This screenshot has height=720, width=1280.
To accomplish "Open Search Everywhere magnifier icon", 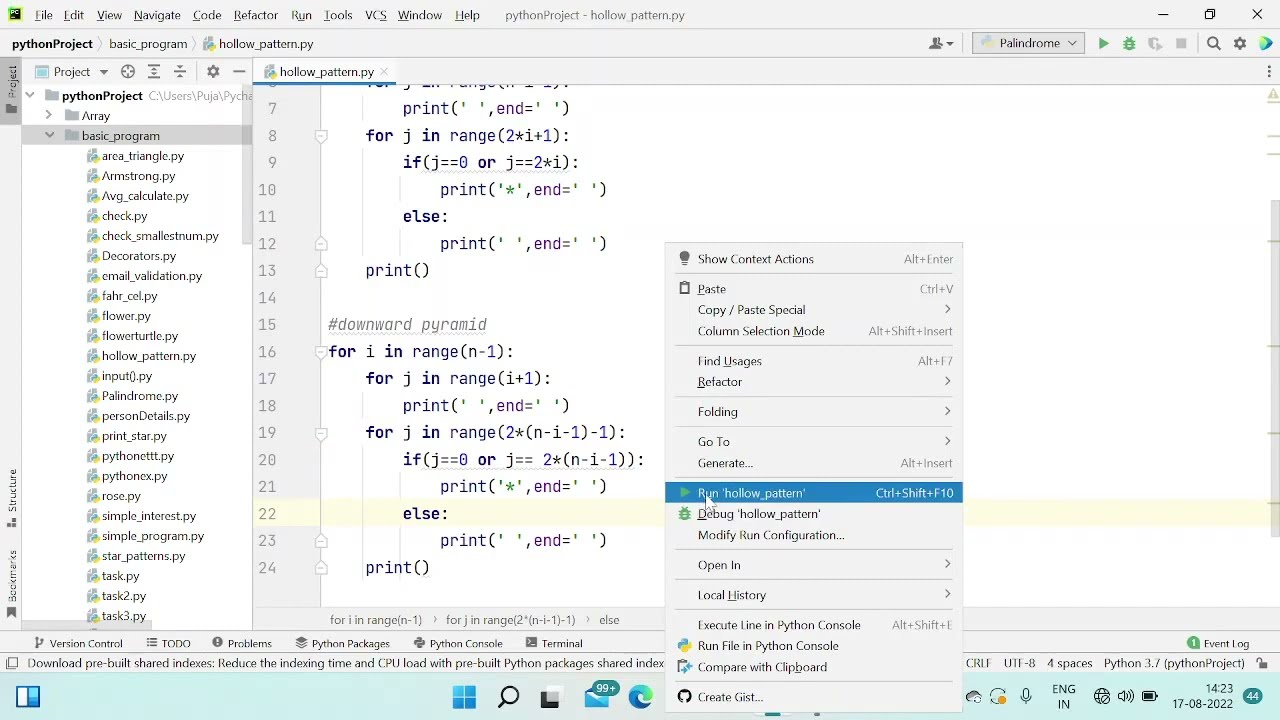I will tap(1213, 44).
